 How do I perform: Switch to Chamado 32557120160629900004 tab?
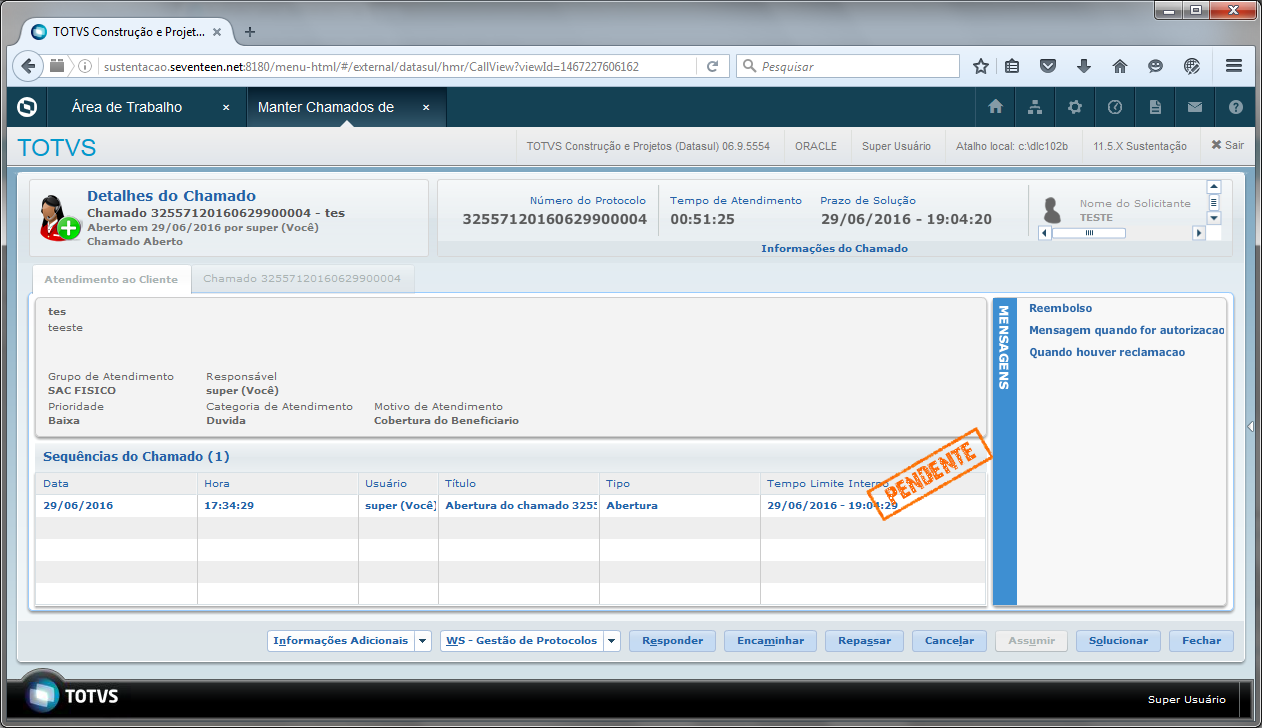tap(302, 278)
